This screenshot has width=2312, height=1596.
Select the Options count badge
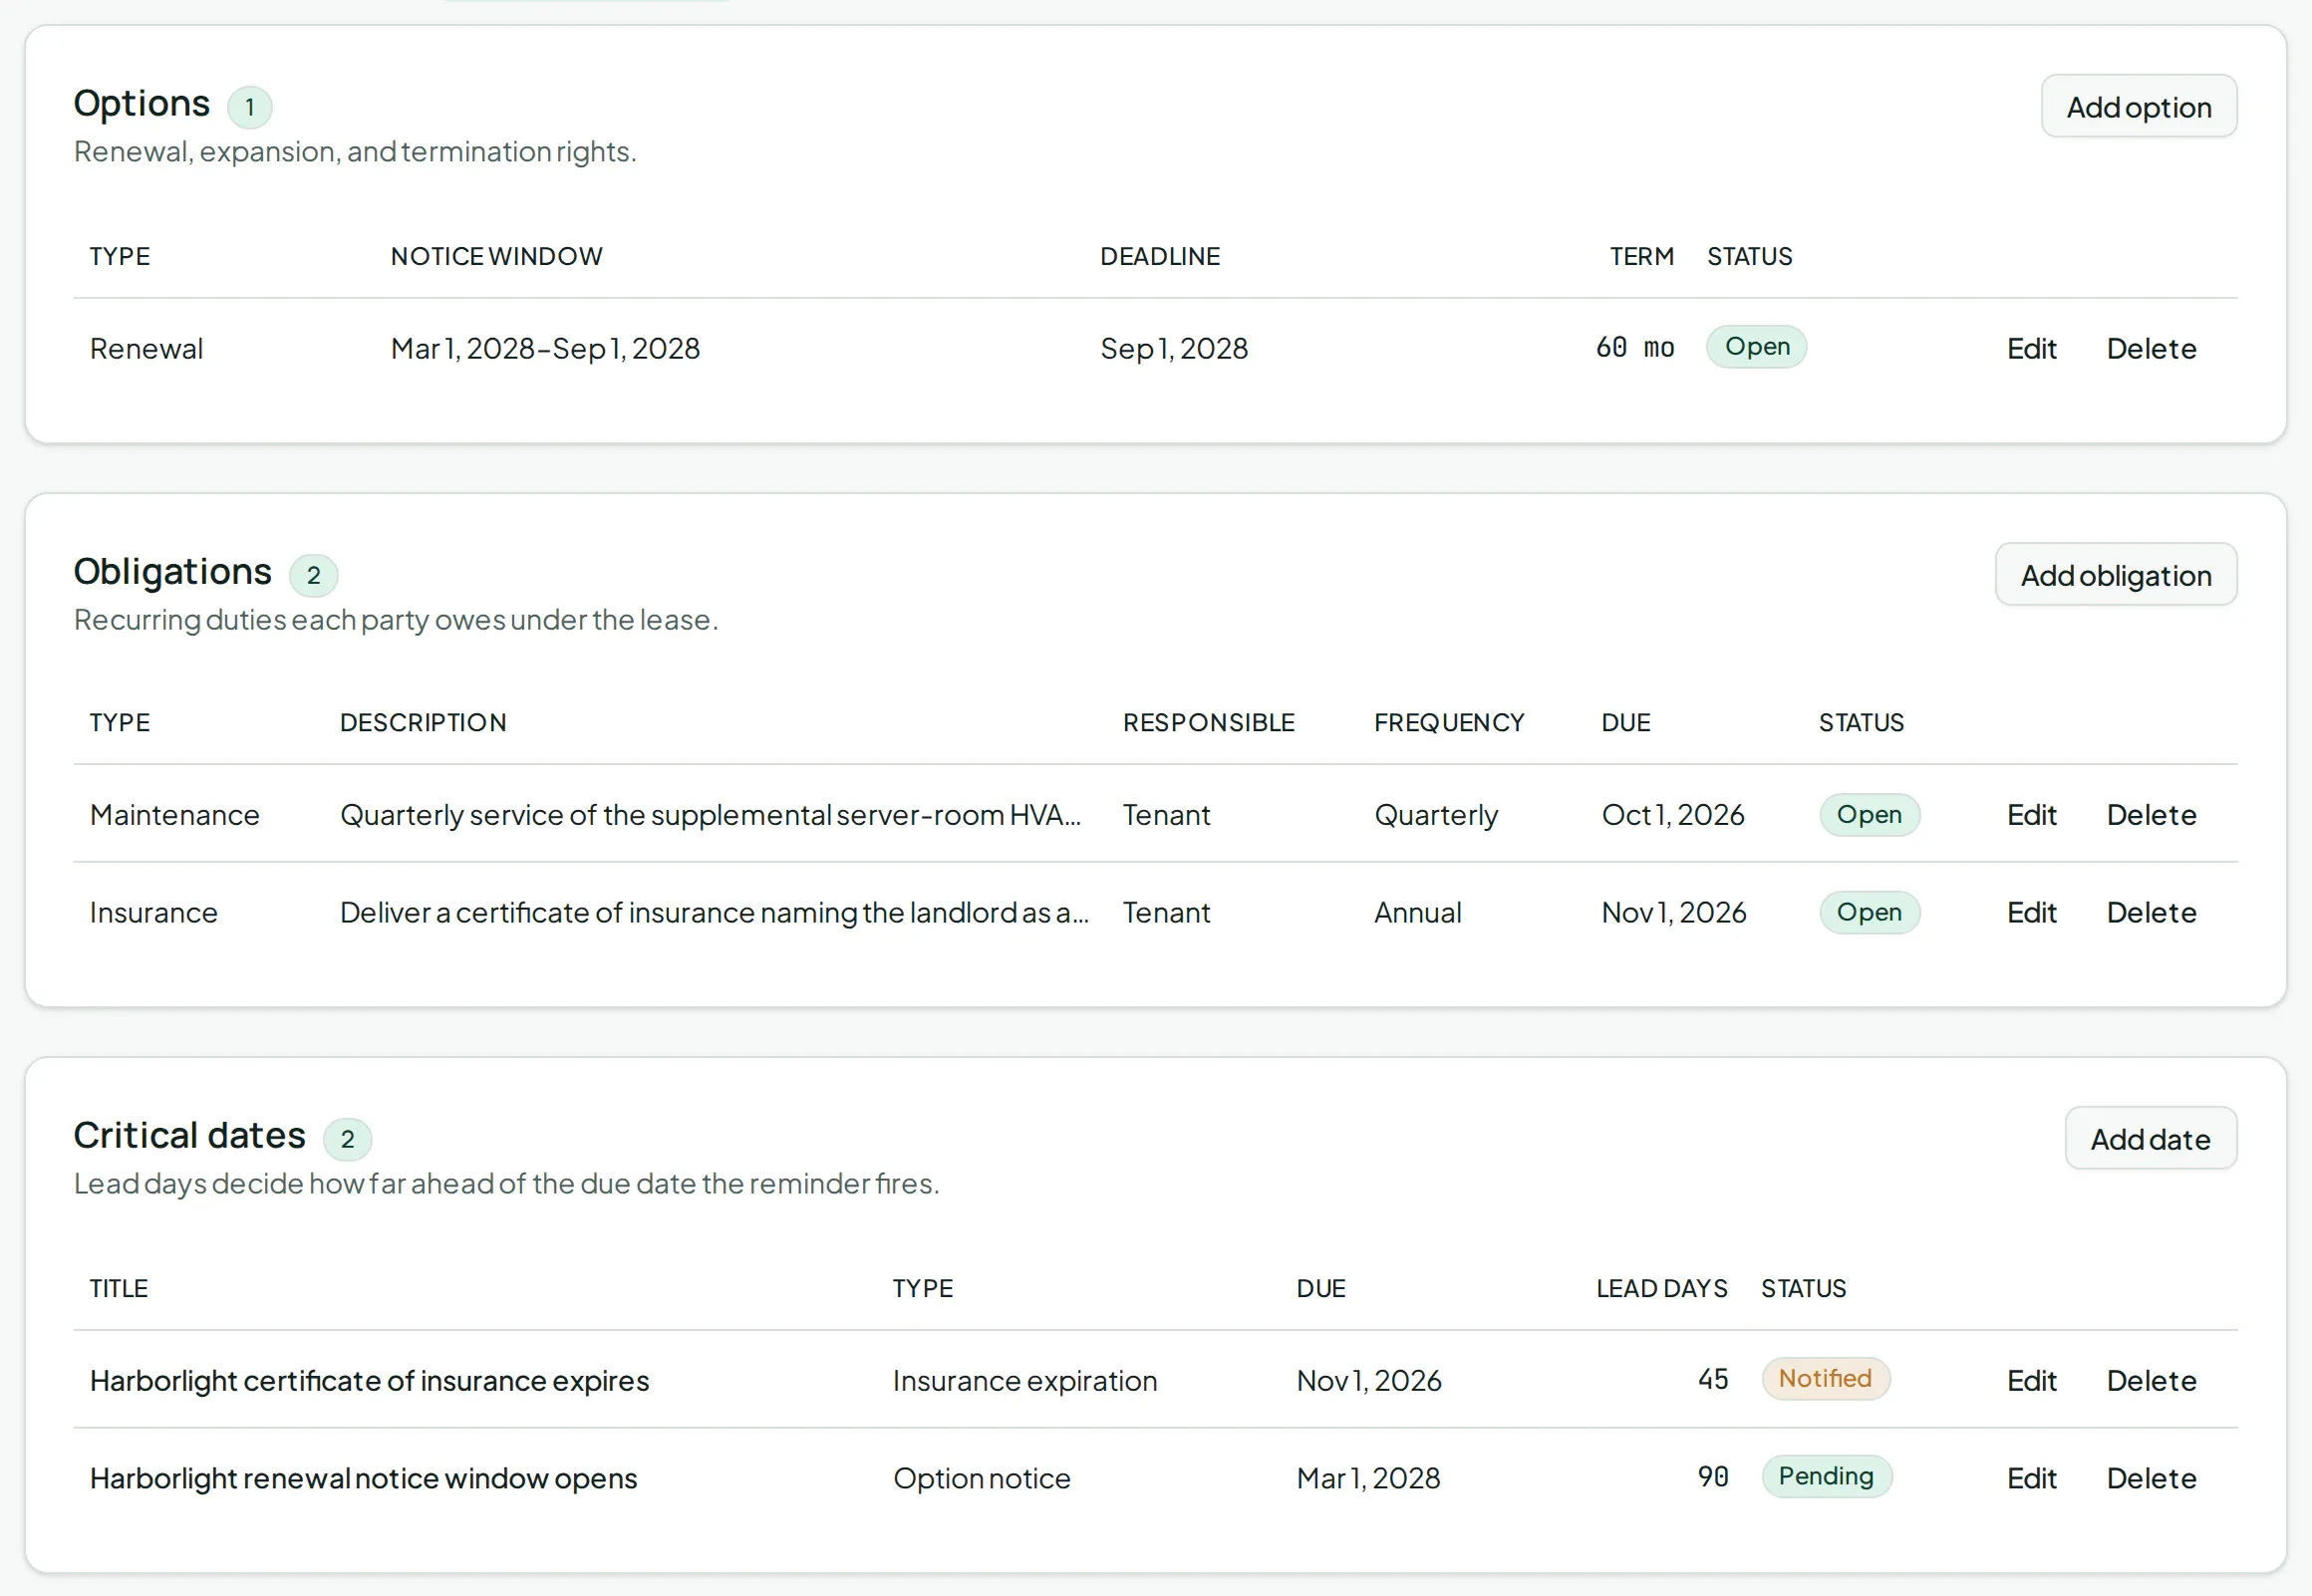249,107
